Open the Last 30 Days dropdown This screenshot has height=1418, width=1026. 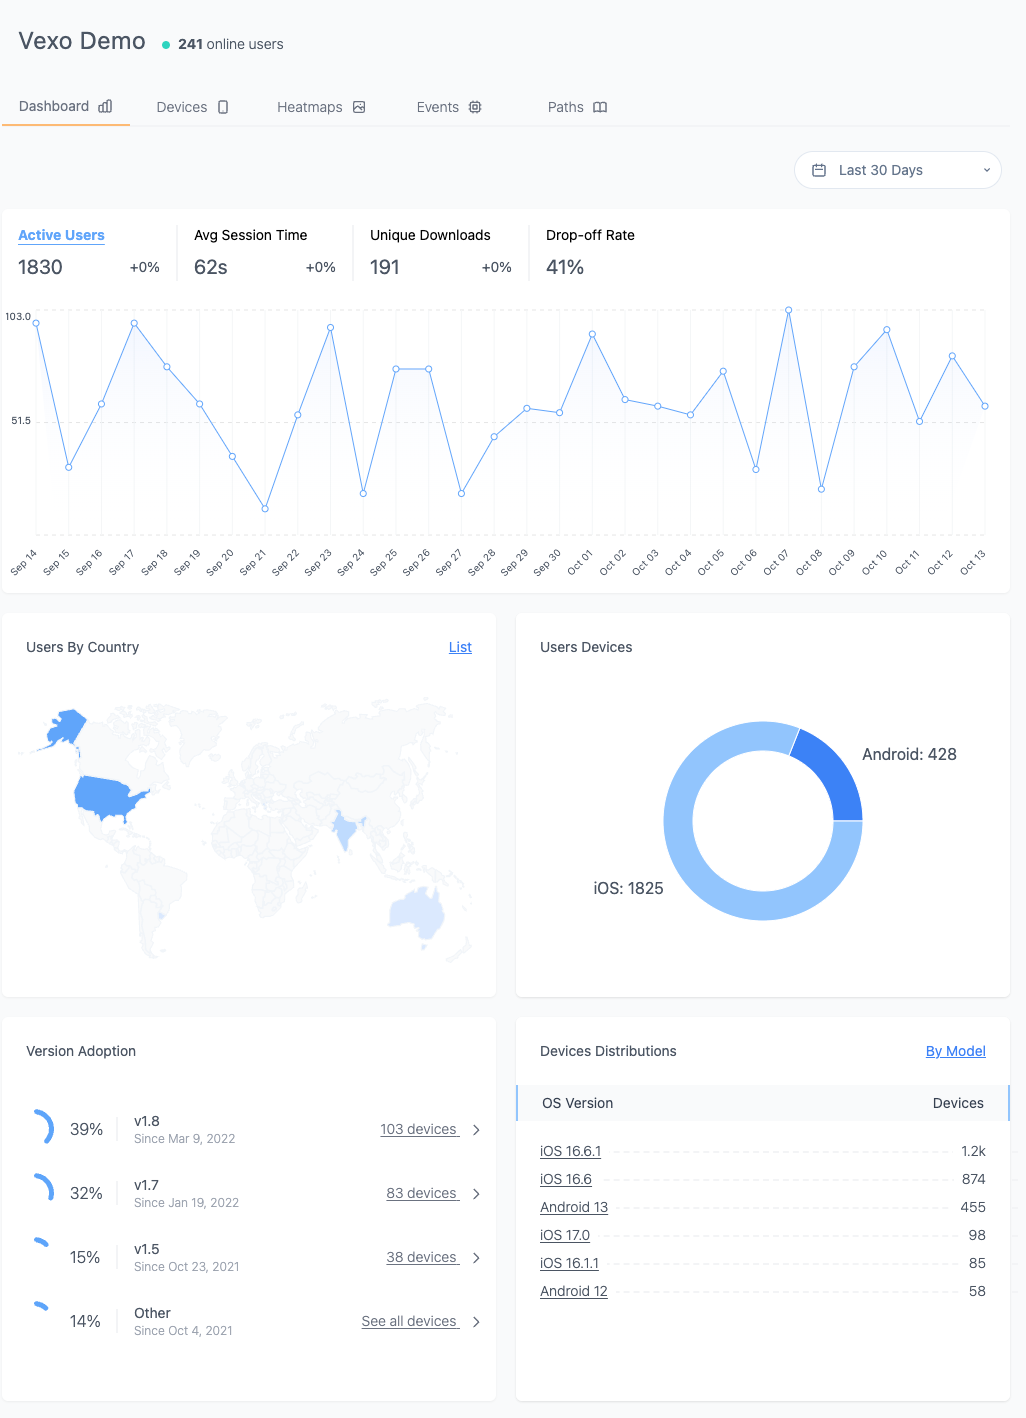897,170
